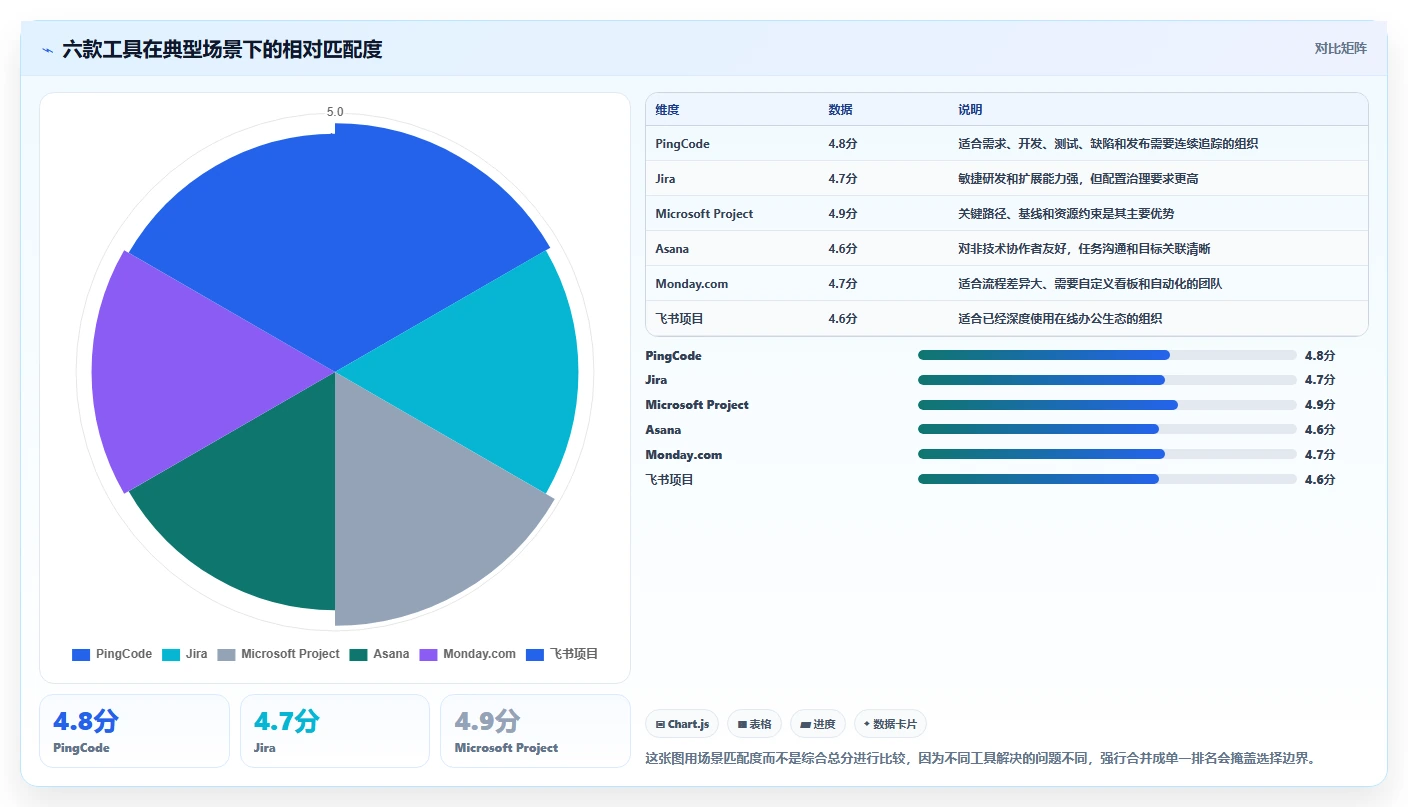Click the description 适合流程差异大、需要自定义看板和自动化的团队
The height and width of the screenshot is (807, 1408).
coord(1090,284)
